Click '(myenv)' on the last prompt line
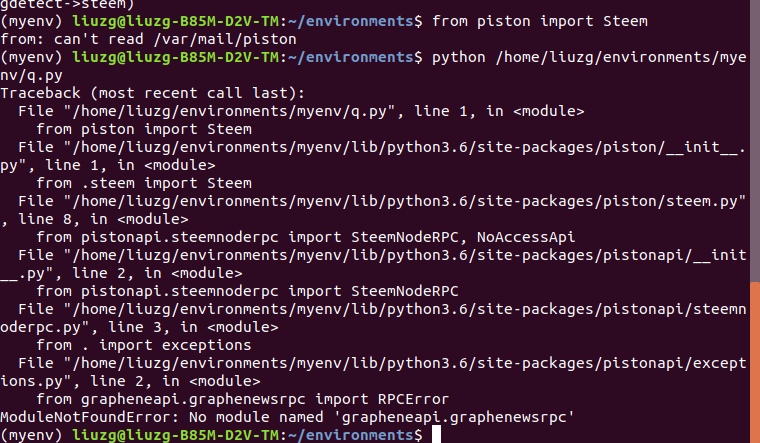This screenshot has width=760, height=443. (29, 435)
